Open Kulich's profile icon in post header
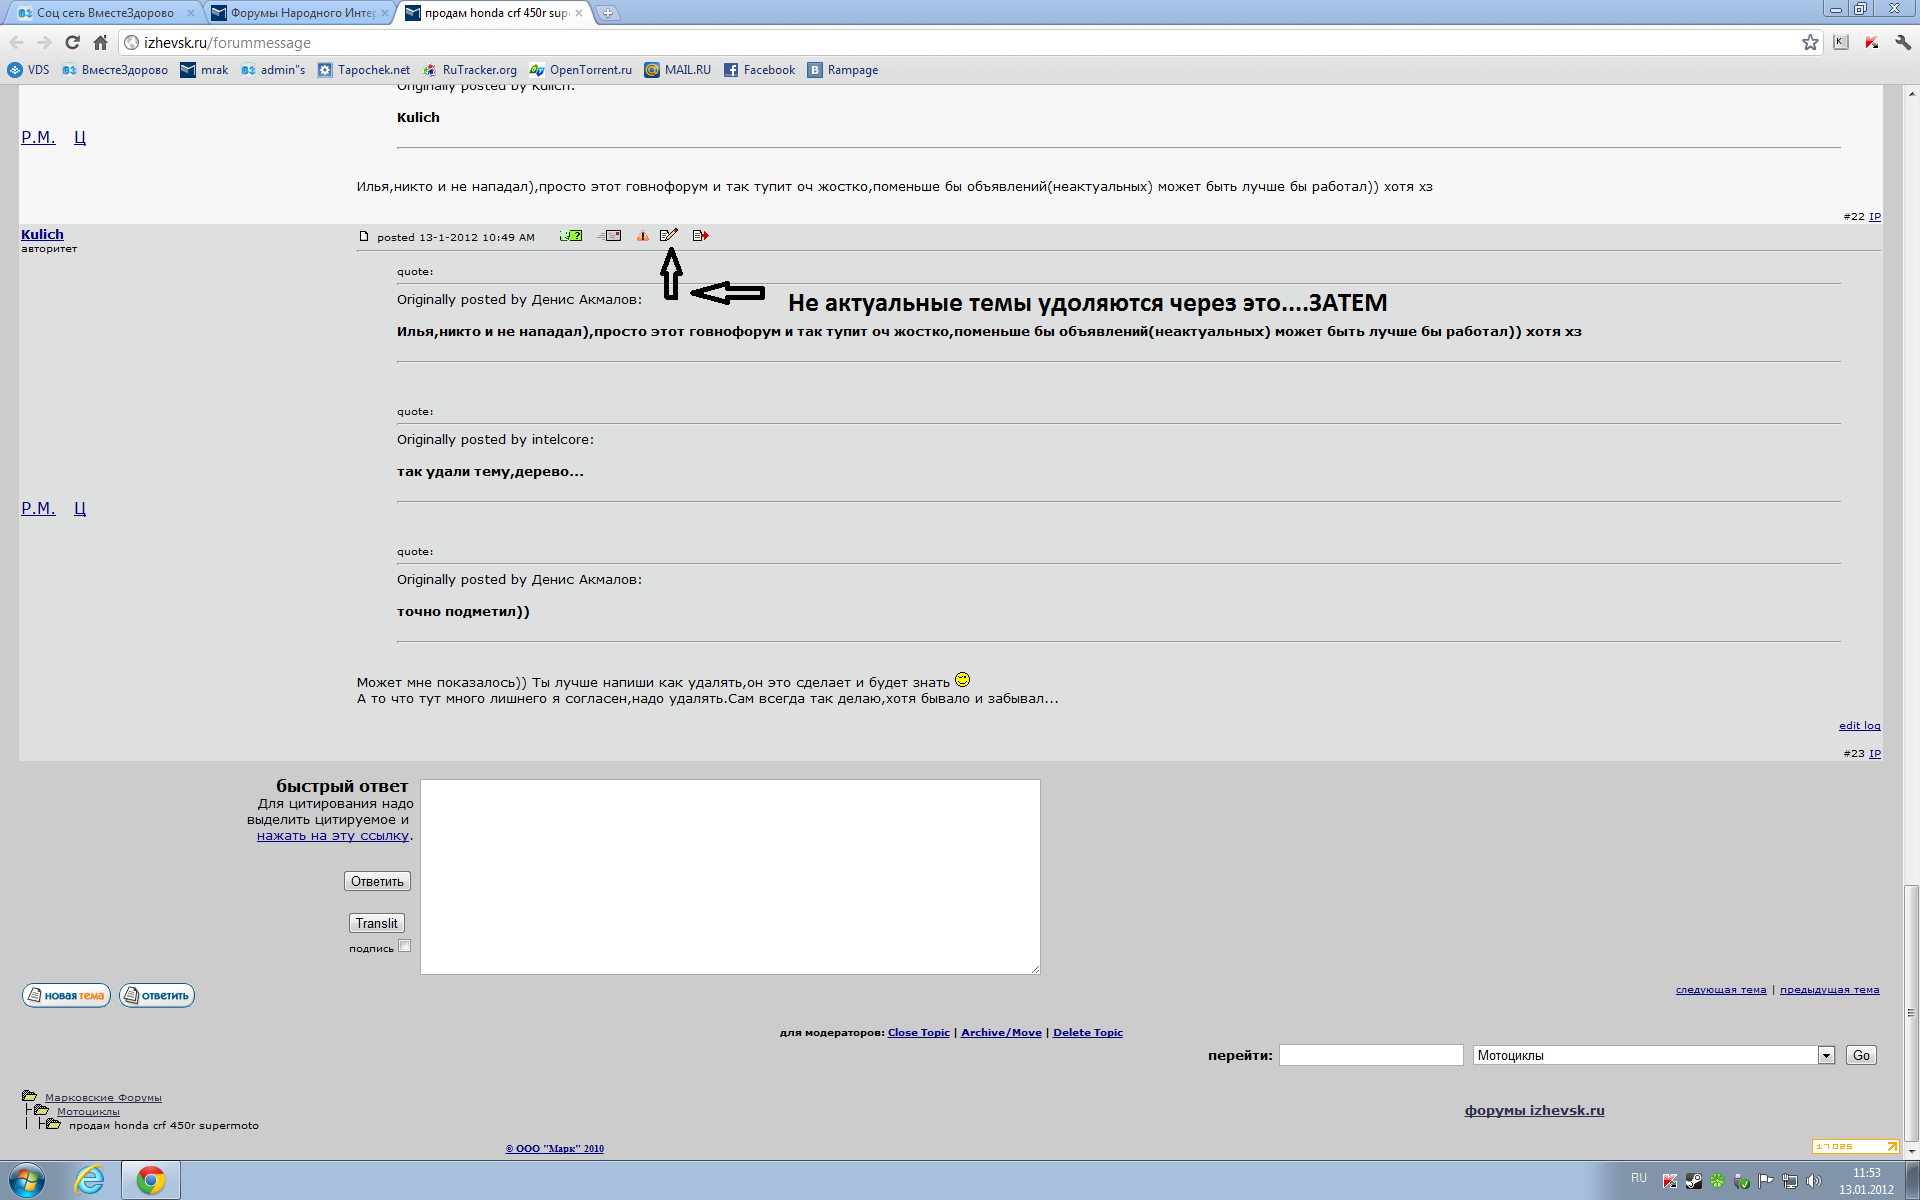Screen dimensions: 1920x1200 pyautogui.click(x=571, y=236)
